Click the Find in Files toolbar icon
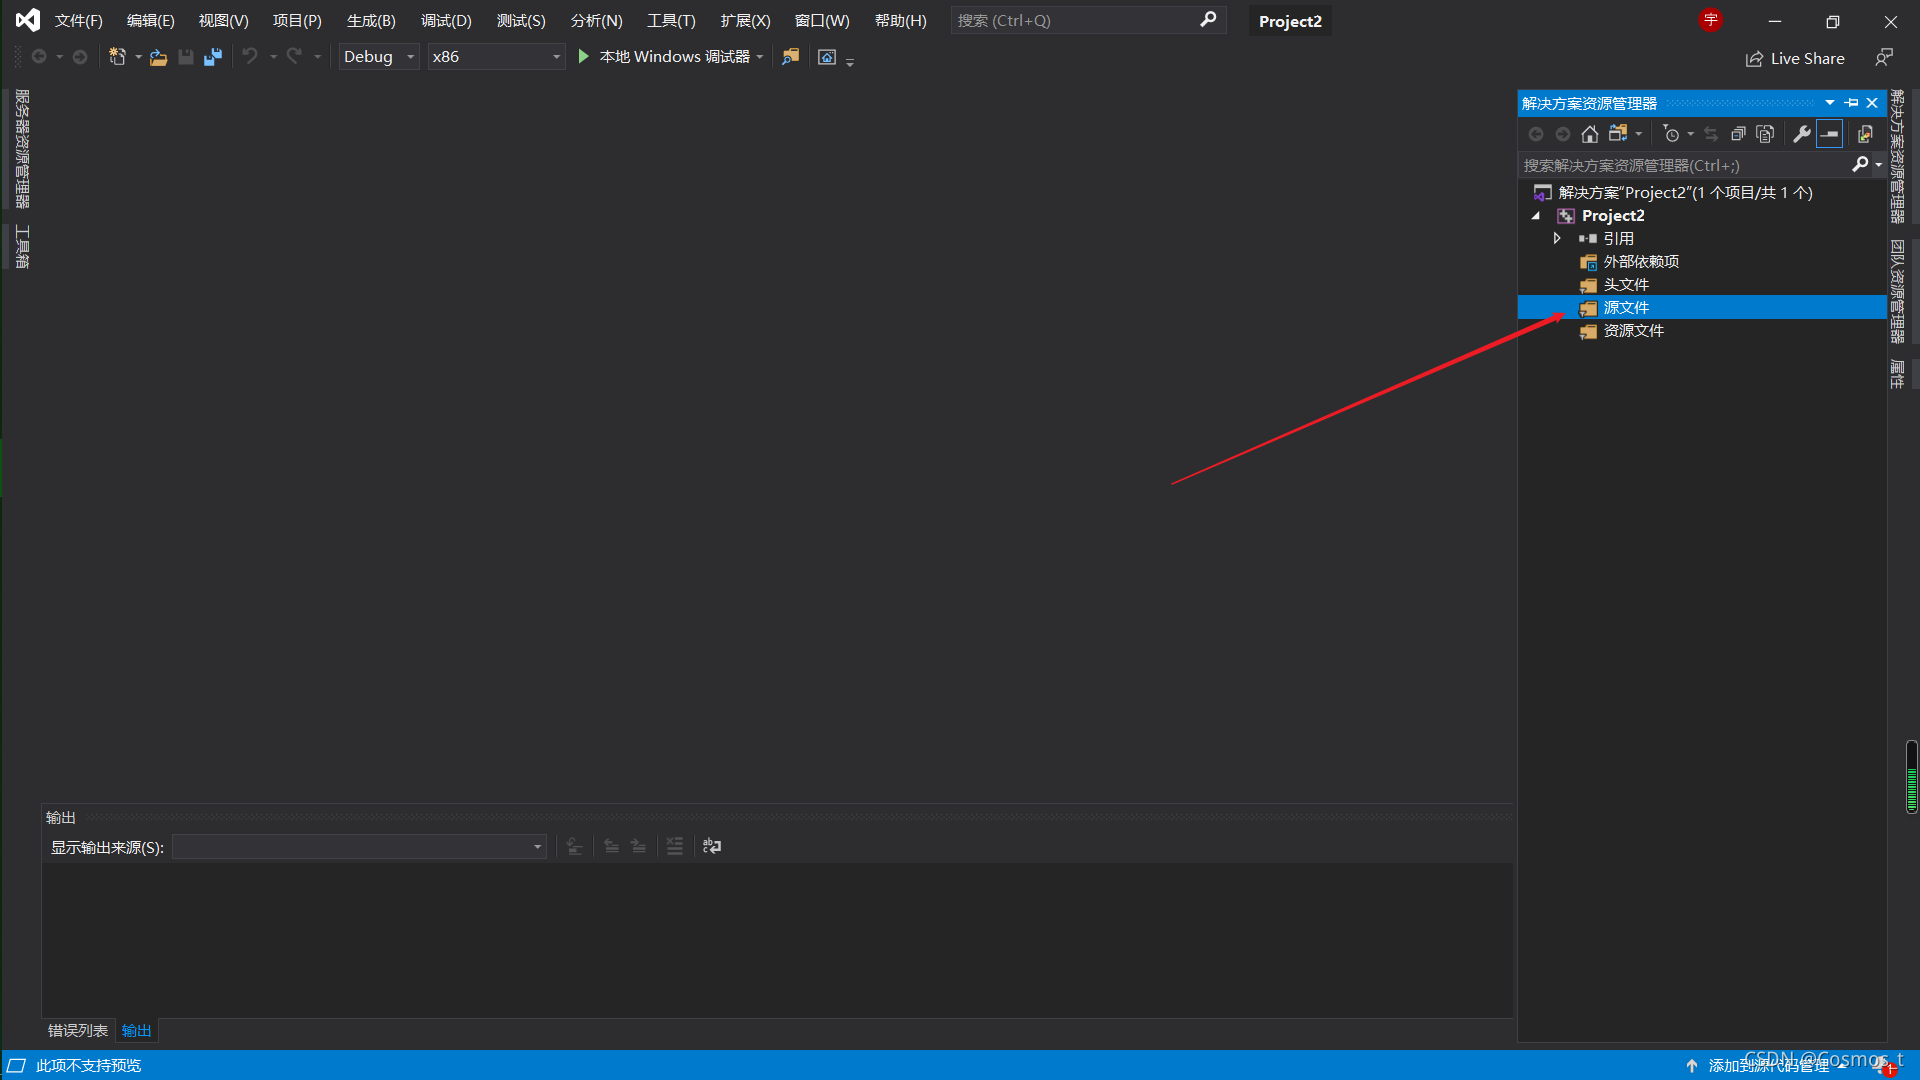This screenshot has width=1920, height=1080. (790, 57)
